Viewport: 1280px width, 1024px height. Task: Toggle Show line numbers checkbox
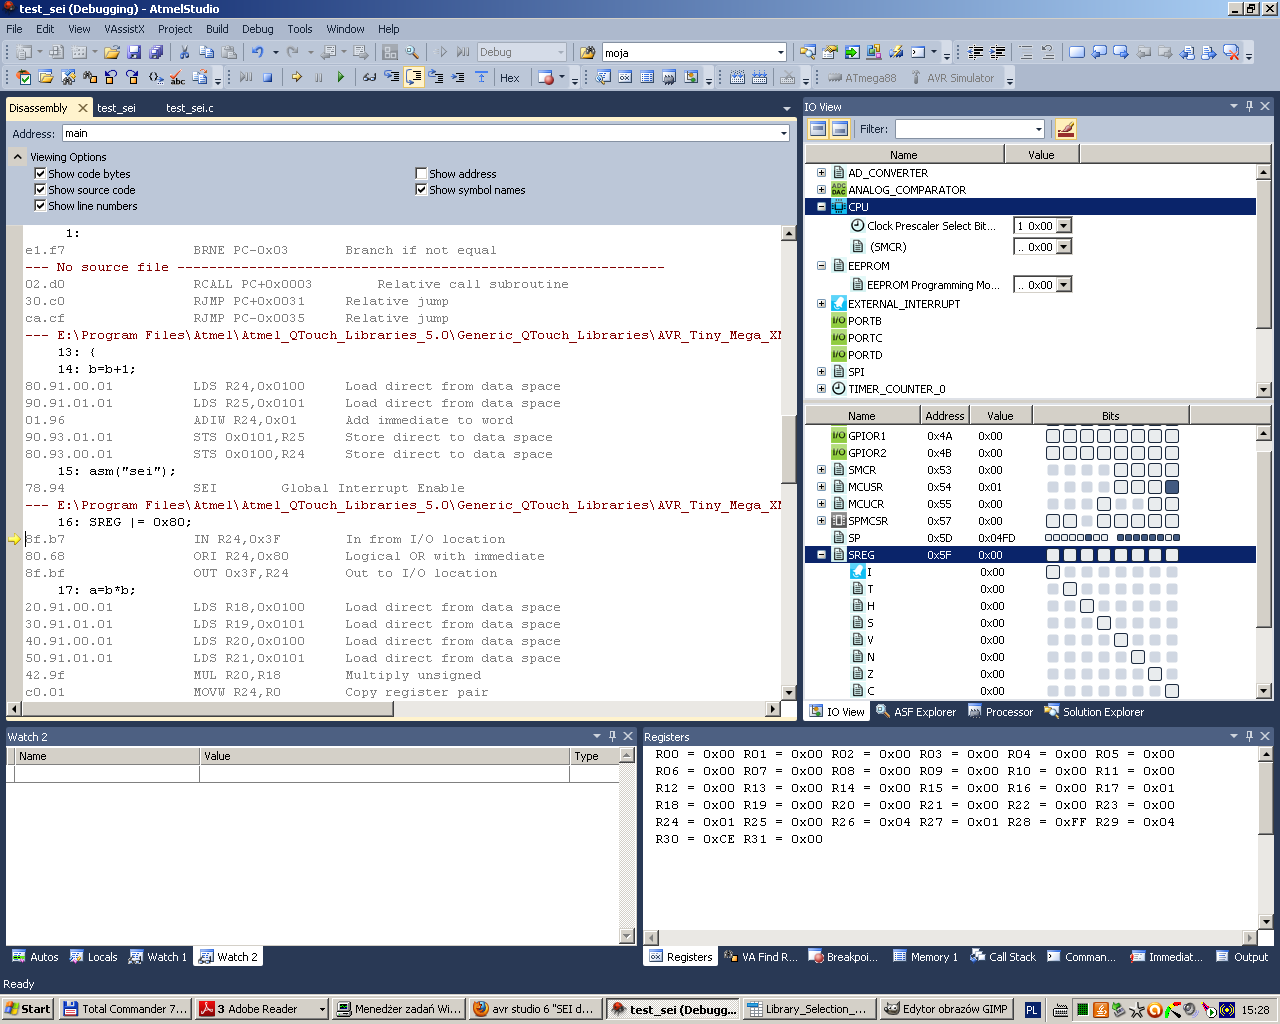41,206
